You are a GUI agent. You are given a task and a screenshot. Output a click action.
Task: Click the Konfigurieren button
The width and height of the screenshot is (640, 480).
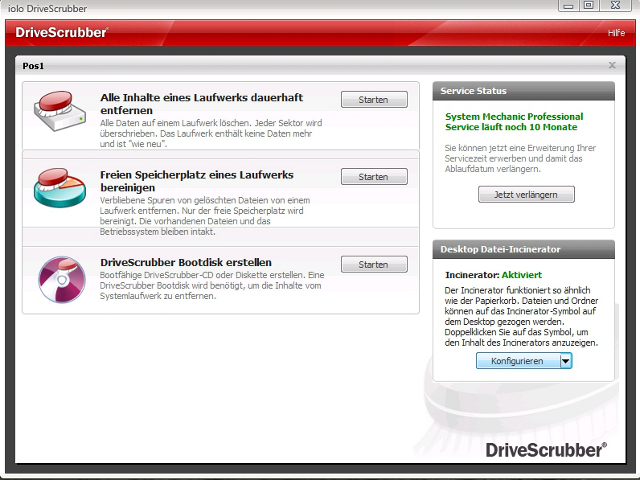click(x=518, y=361)
